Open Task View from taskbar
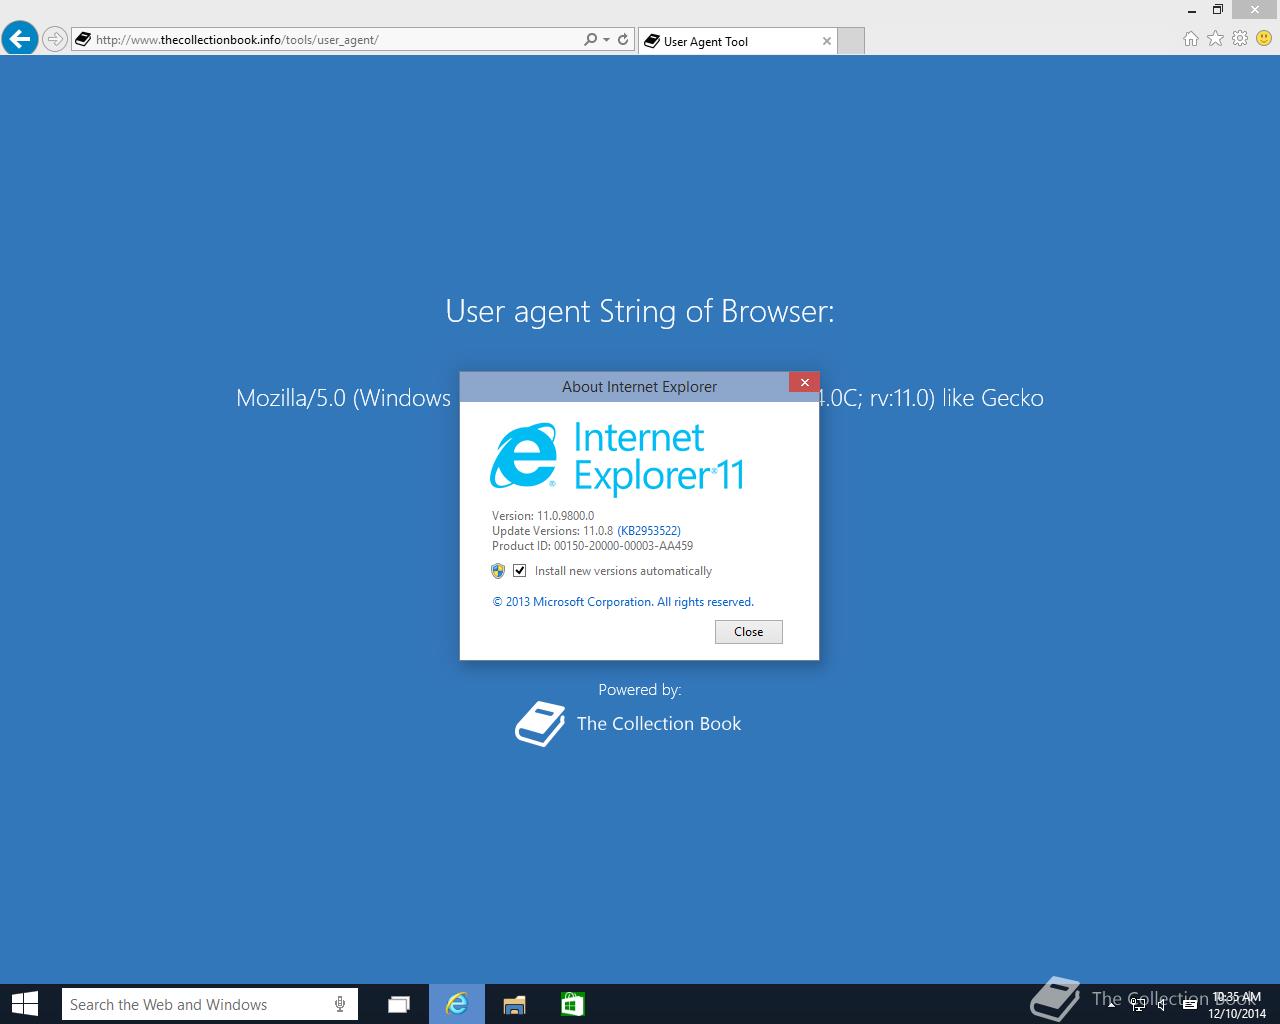 click(x=399, y=1004)
